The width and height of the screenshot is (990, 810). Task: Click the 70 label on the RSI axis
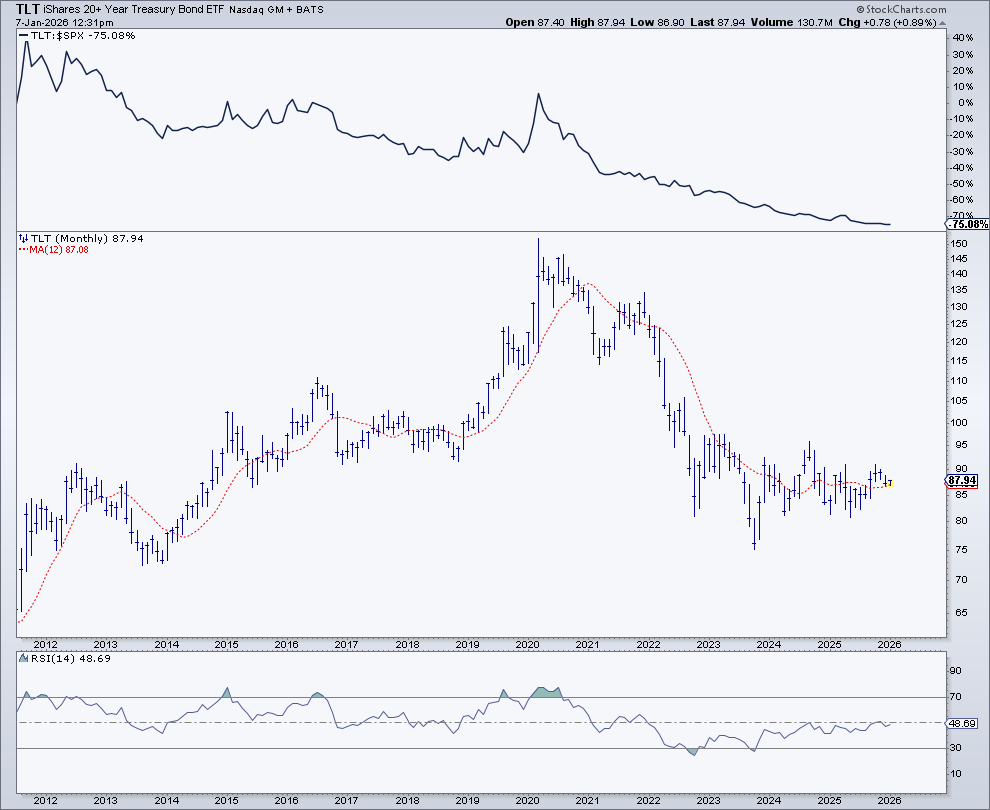click(956, 697)
